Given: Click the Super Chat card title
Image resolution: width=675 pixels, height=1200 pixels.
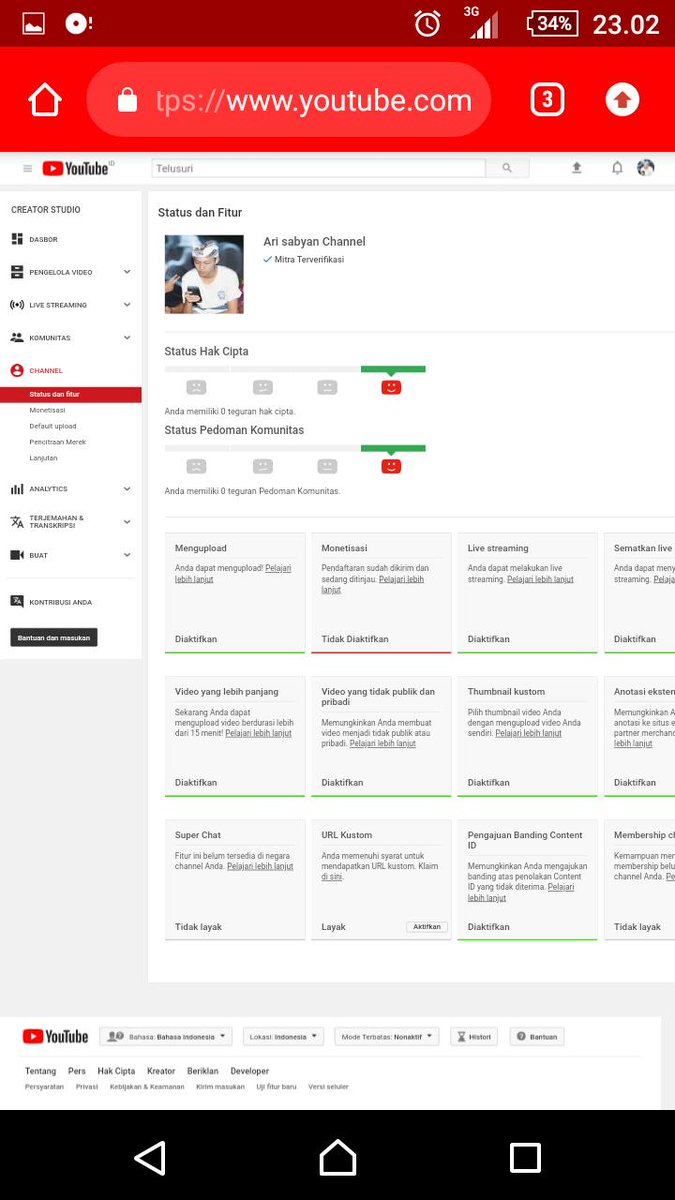Looking at the screenshot, I should [x=198, y=835].
